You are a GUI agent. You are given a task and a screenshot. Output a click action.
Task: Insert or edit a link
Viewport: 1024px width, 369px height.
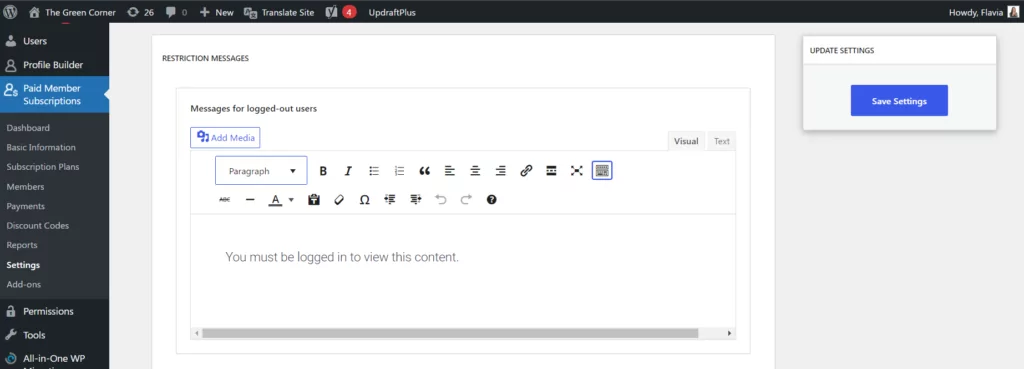(526, 170)
